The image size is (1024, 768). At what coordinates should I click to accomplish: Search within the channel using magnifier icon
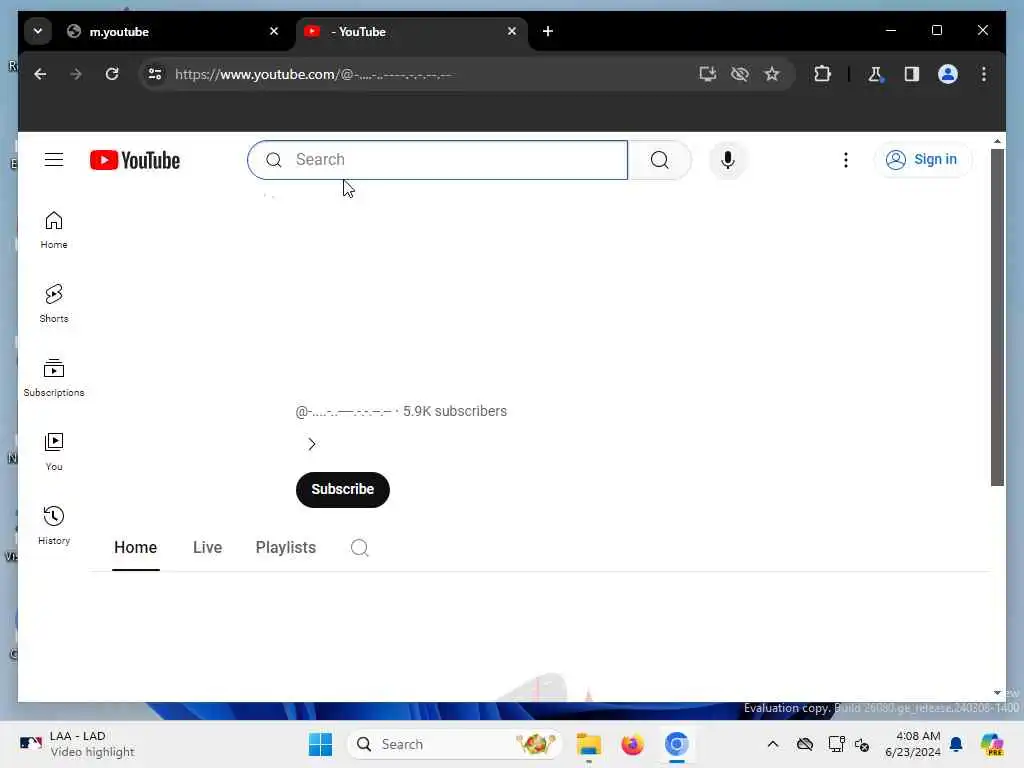tap(359, 547)
